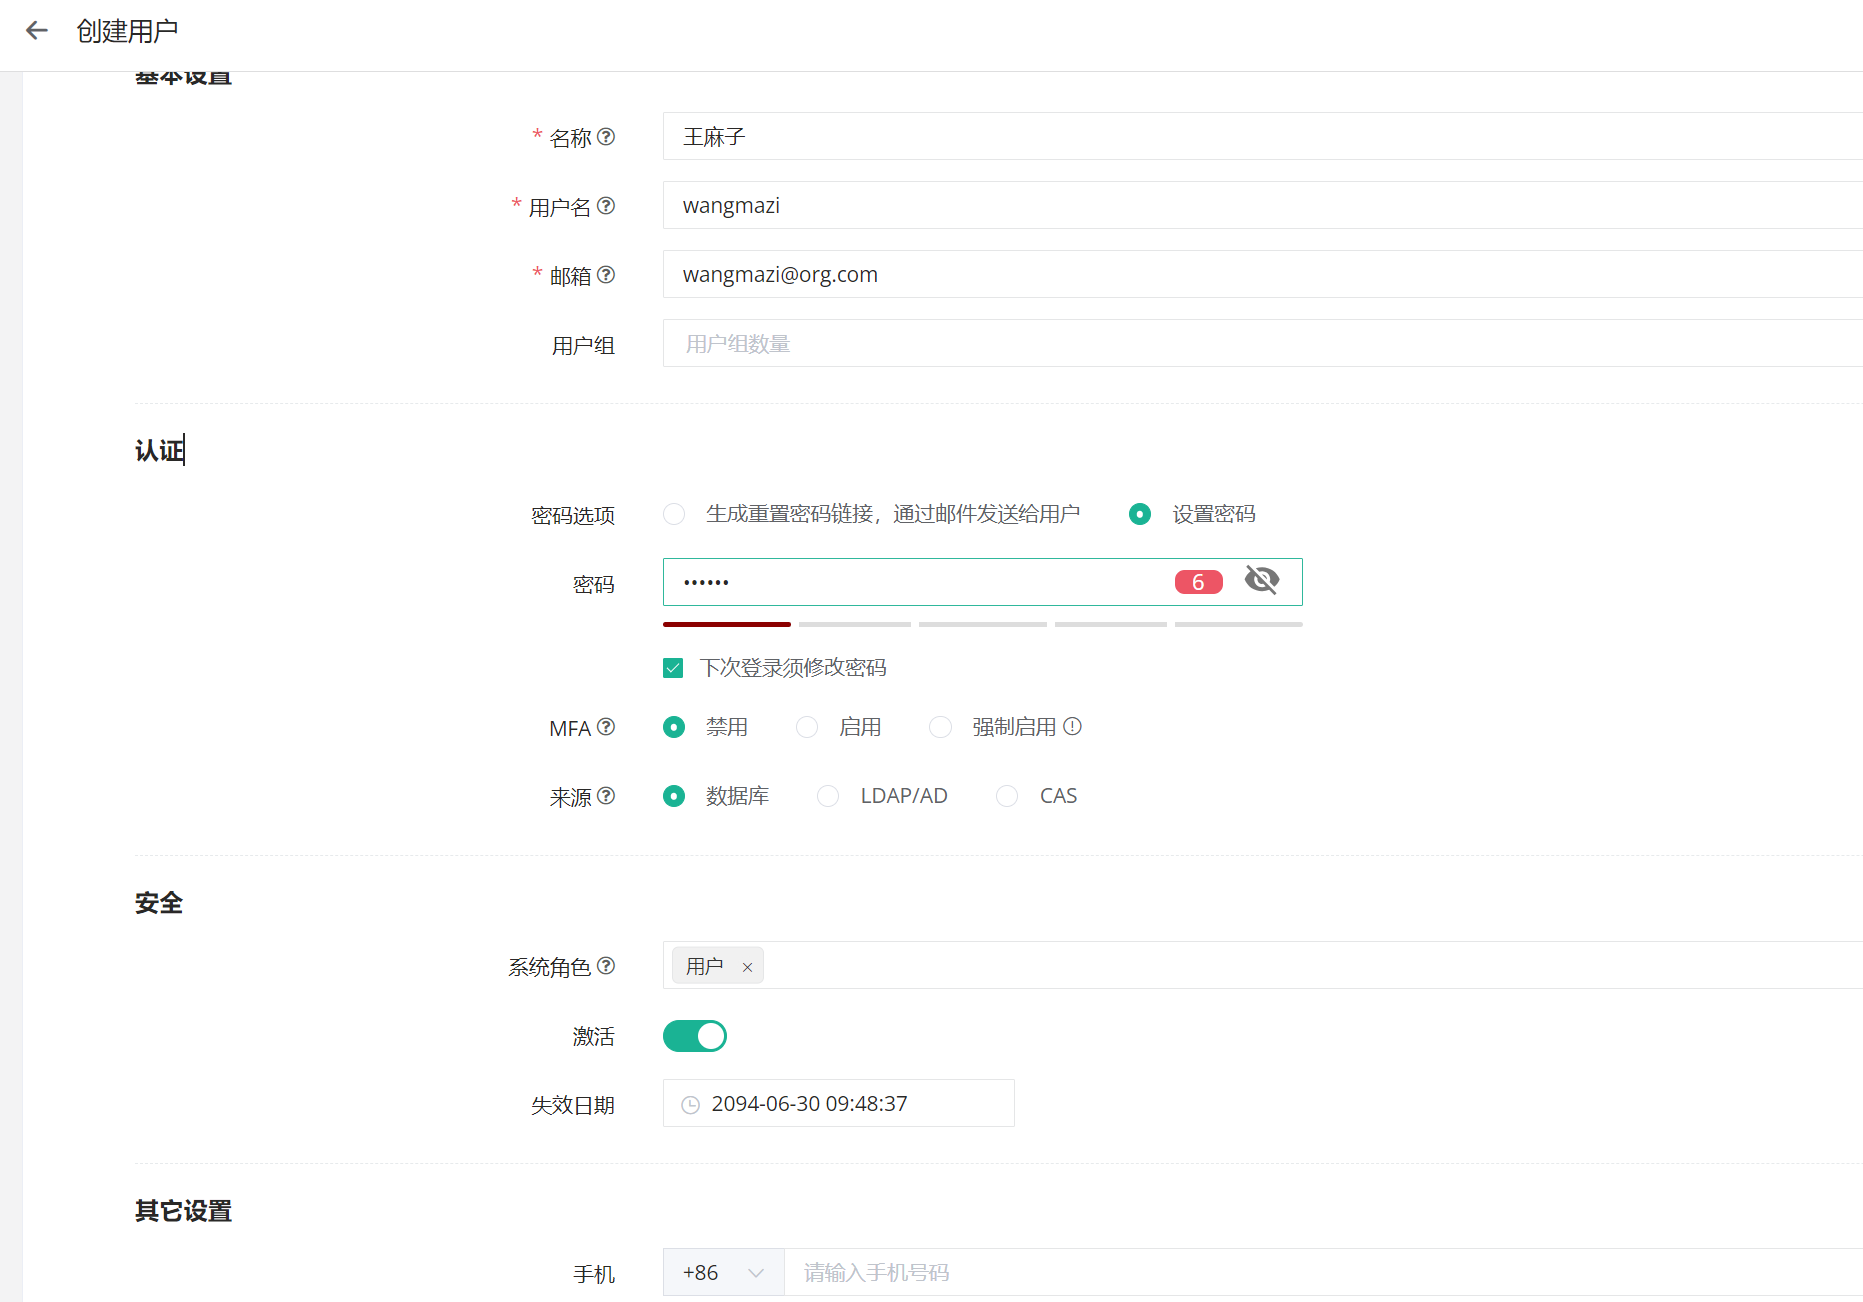Click the help icon beside 系统角色 label
1863x1302 pixels.
click(606, 966)
